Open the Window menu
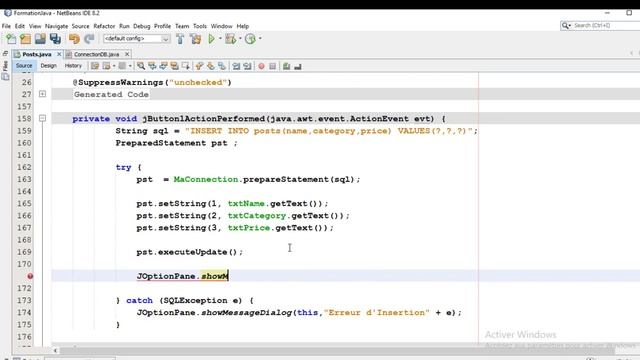The width and height of the screenshot is (640, 360). pos(221,26)
